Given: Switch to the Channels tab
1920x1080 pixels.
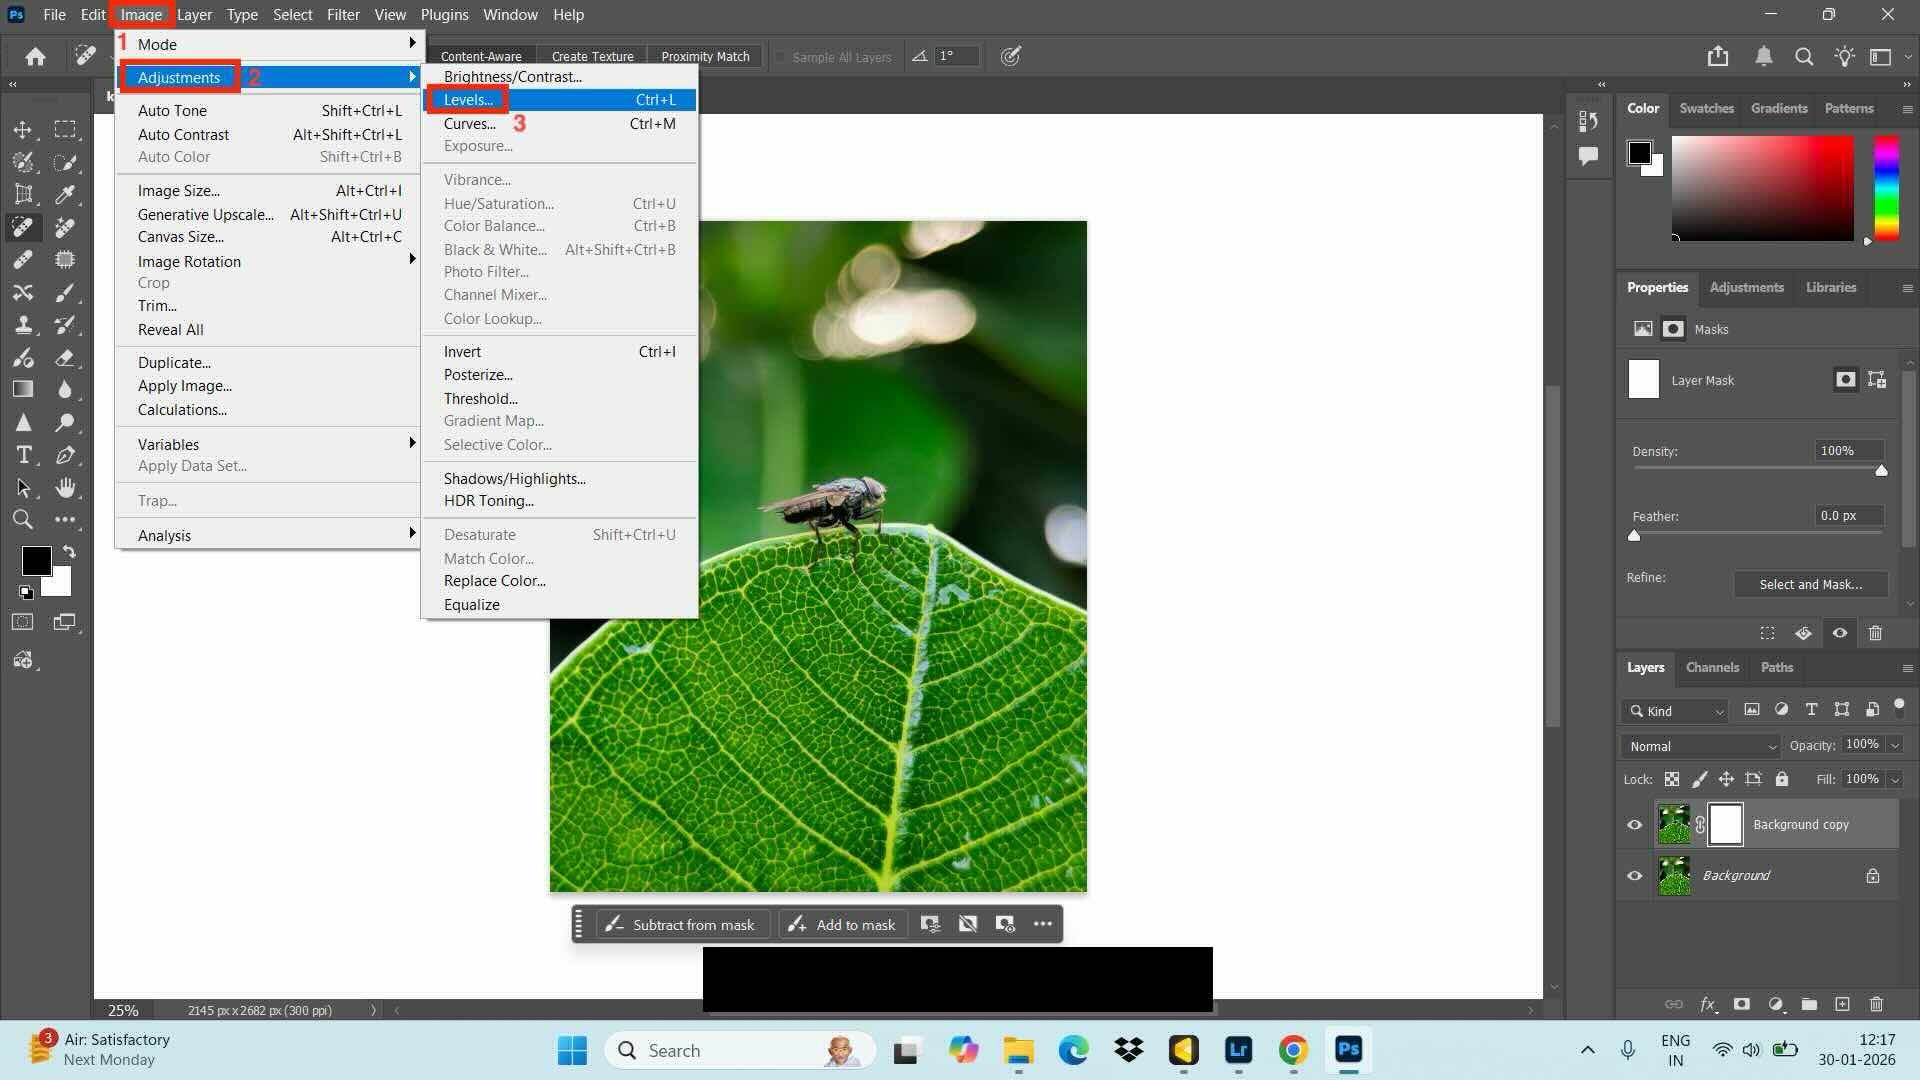Looking at the screenshot, I should click(1712, 667).
